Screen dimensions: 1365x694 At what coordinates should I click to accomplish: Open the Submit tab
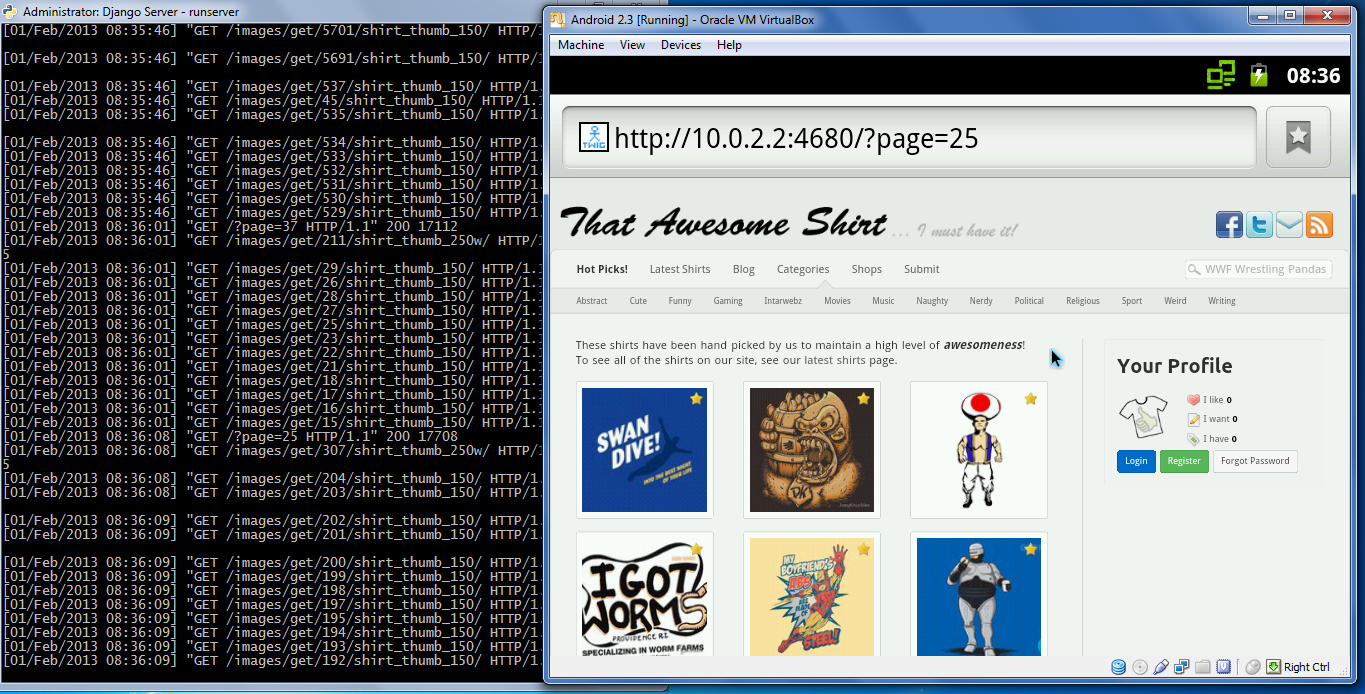point(922,269)
